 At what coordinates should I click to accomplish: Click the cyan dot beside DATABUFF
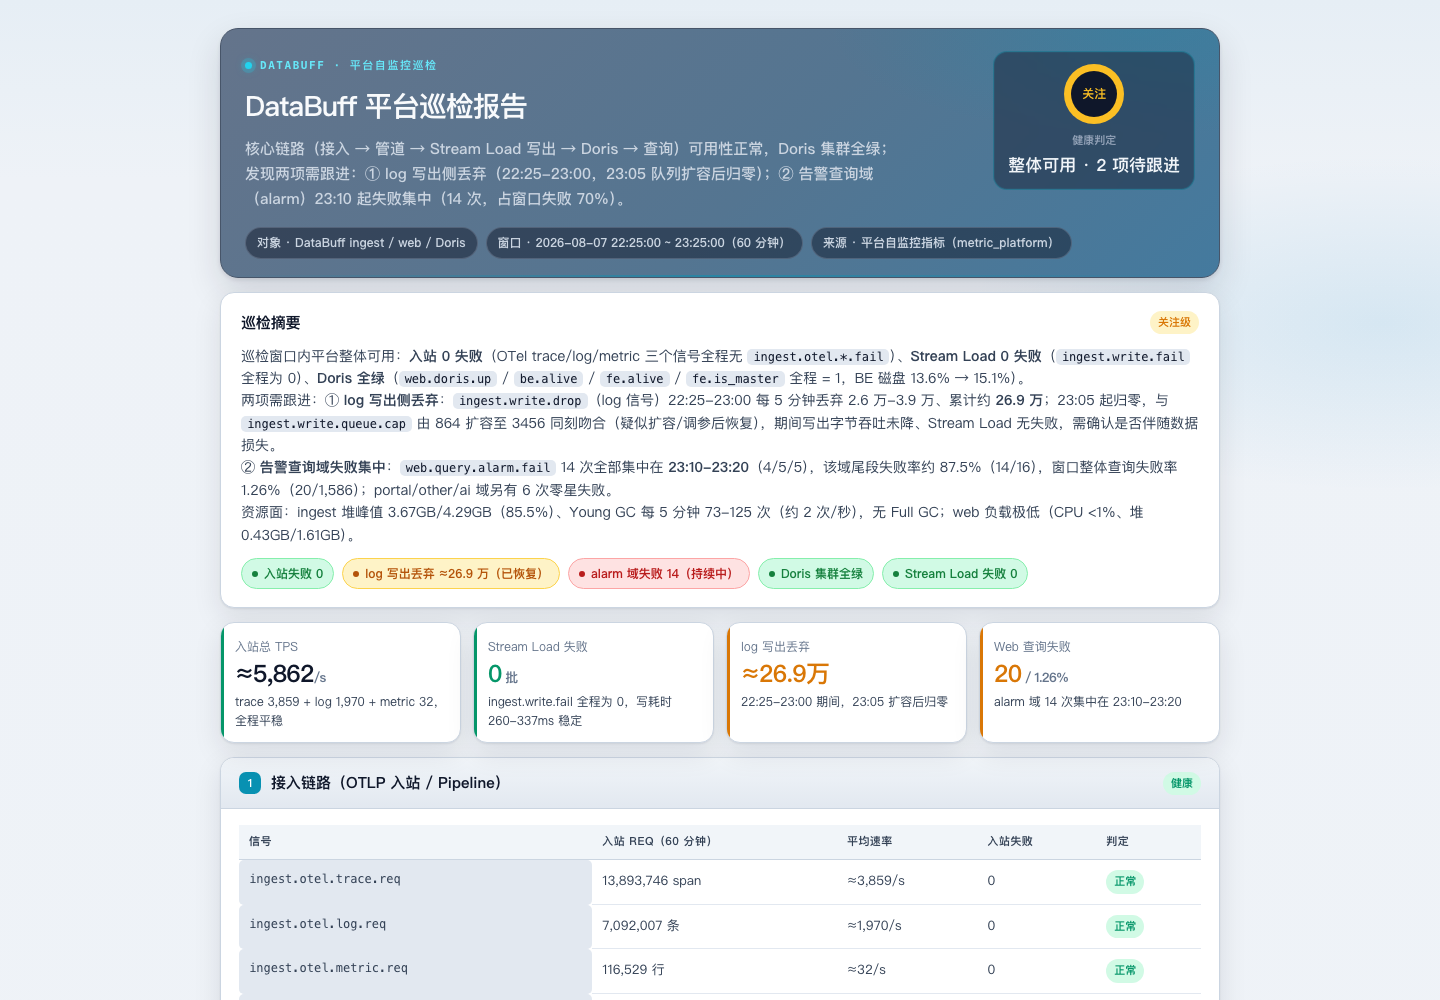click(248, 66)
